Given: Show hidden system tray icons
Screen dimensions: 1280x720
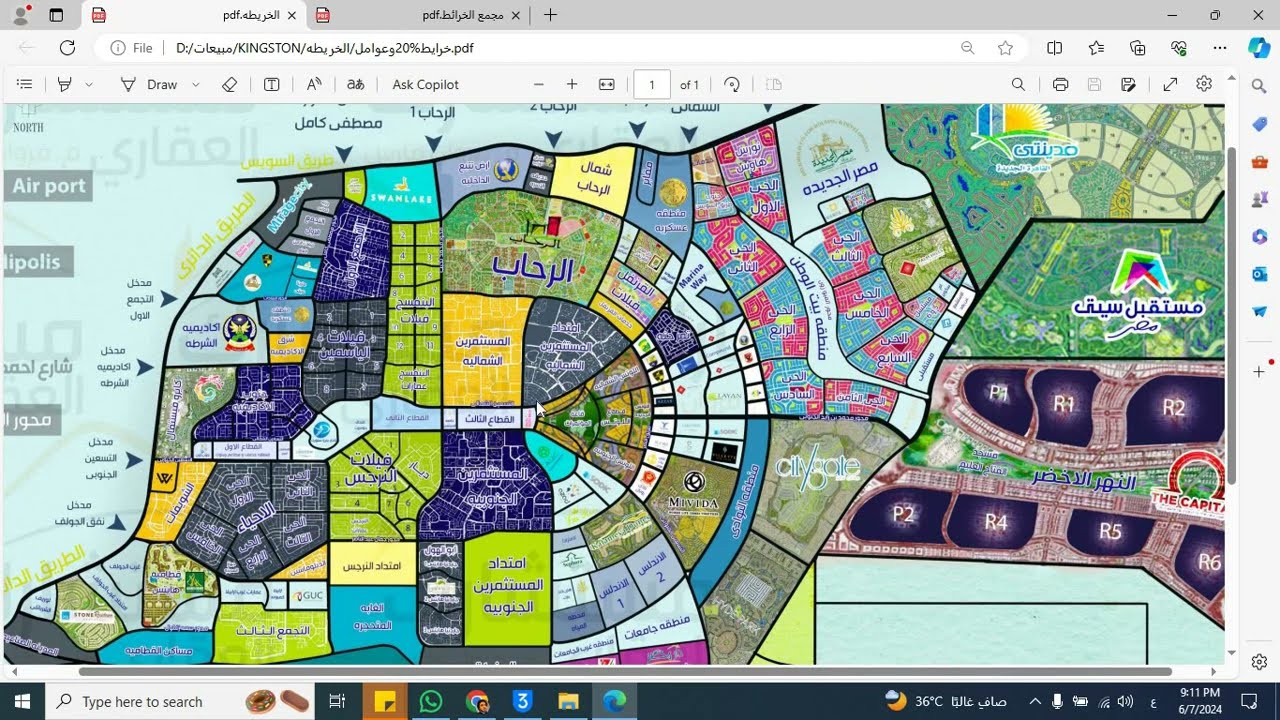Looking at the screenshot, I should coord(1034,701).
